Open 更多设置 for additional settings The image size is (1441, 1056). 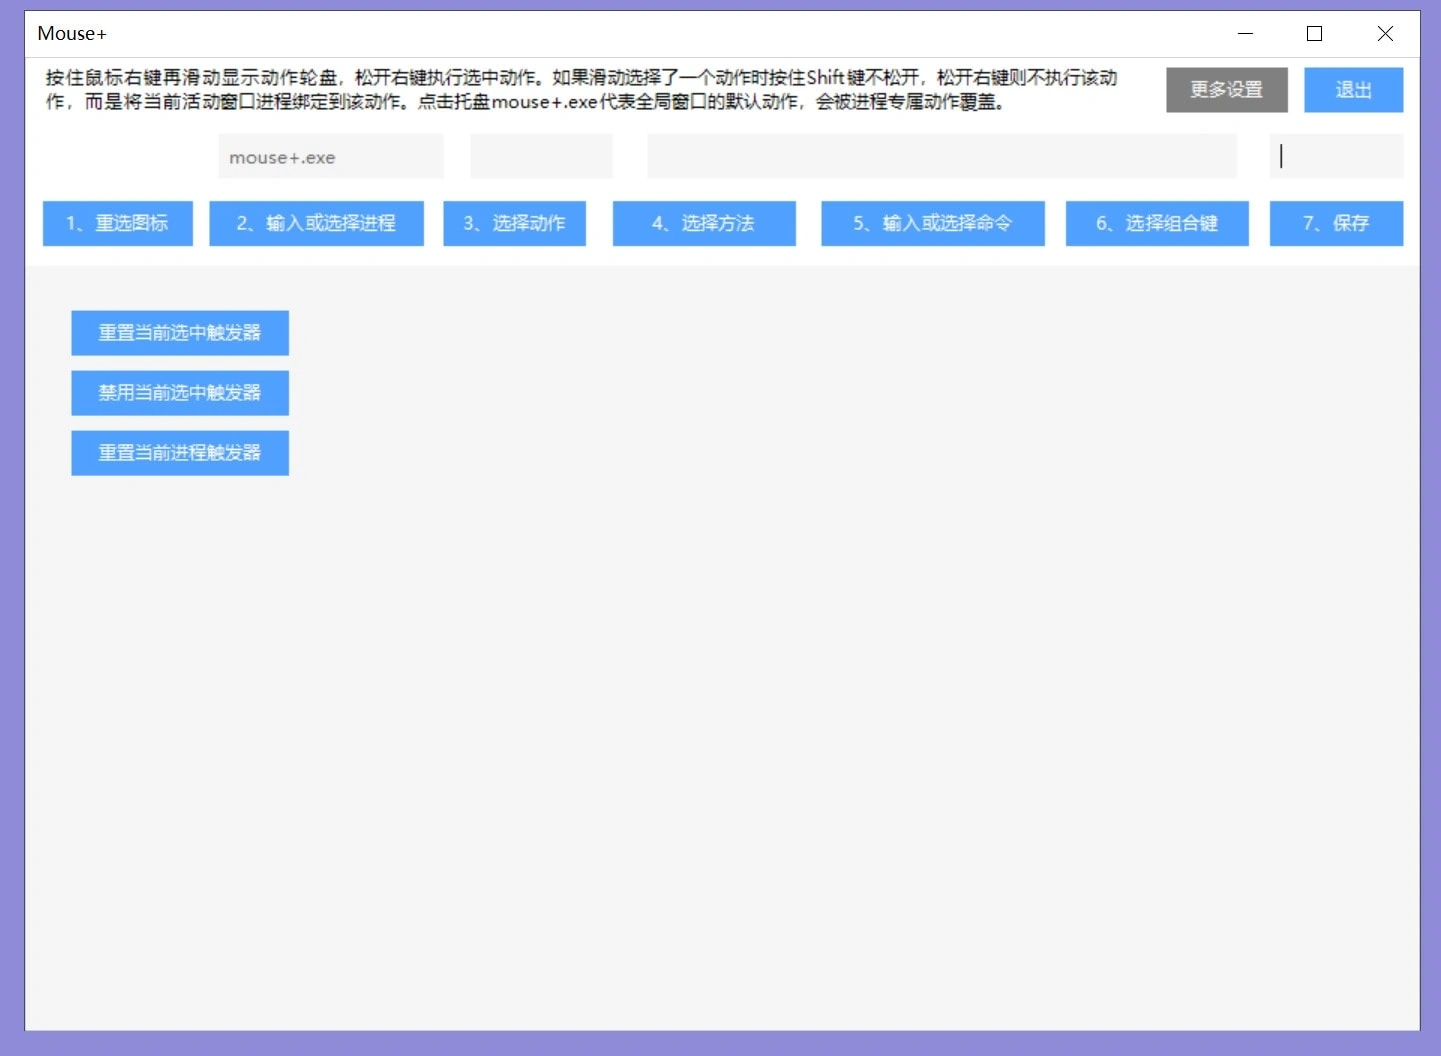(1226, 89)
